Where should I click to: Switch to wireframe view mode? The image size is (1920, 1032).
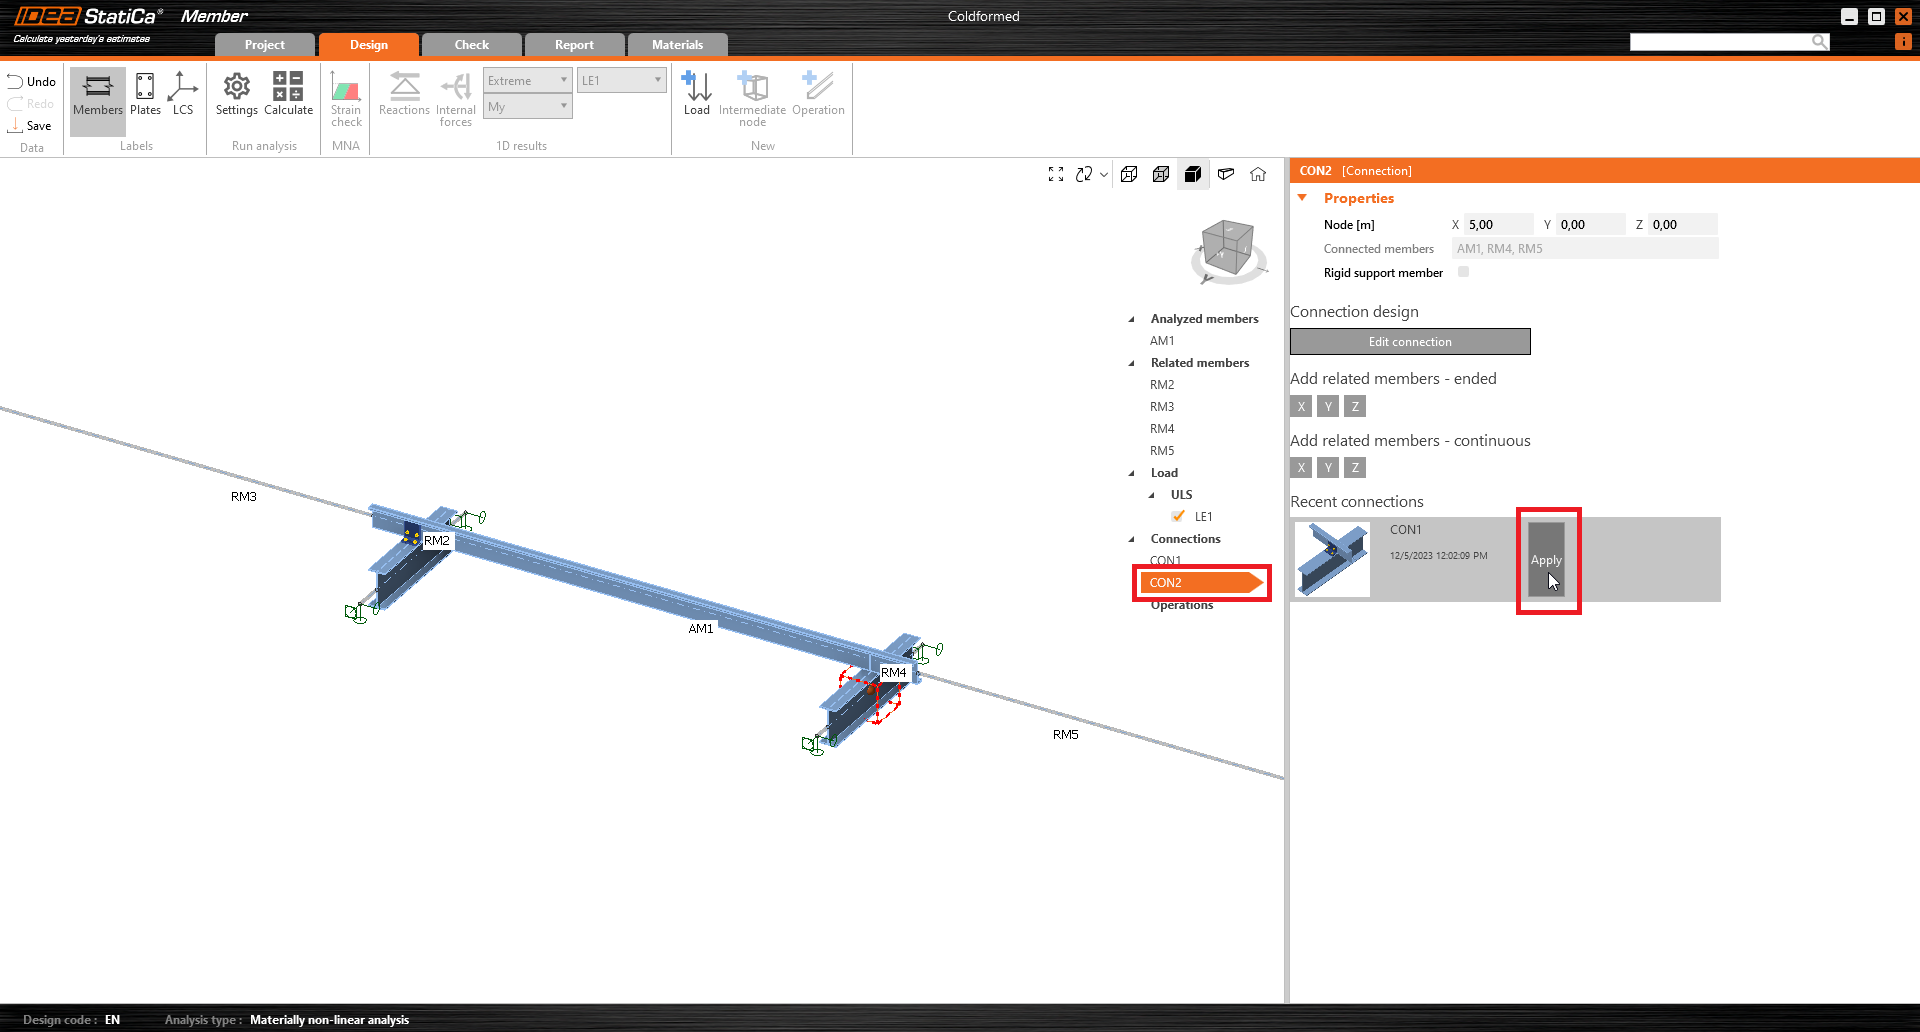(1129, 175)
